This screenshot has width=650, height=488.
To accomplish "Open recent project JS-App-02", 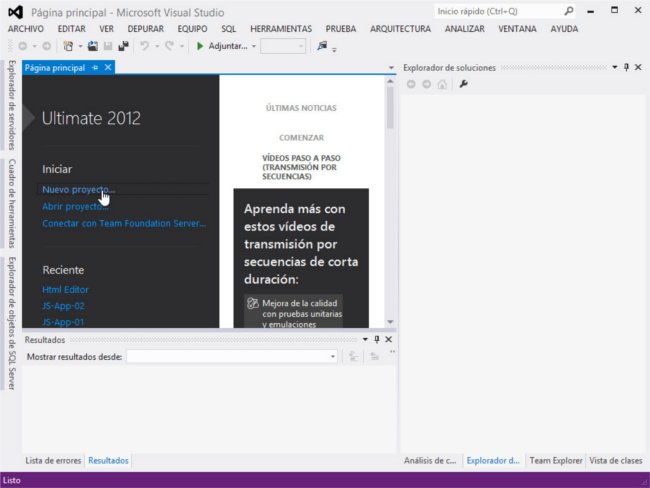I will (63, 306).
